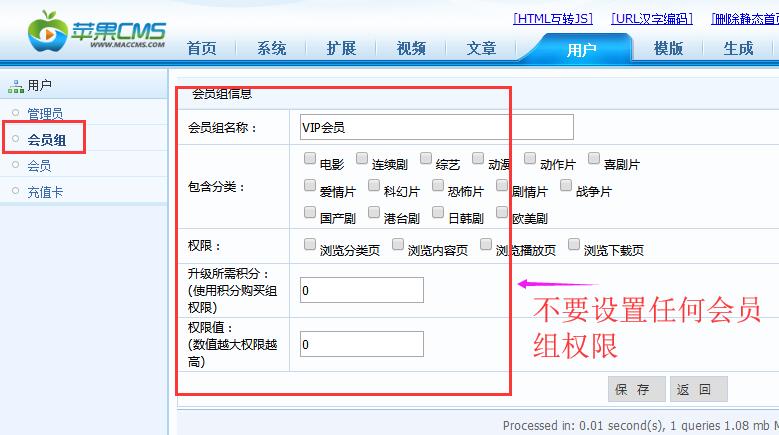This screenshot has width=779, height=435.
Task: Click the 返回 button
Action: 699,389
